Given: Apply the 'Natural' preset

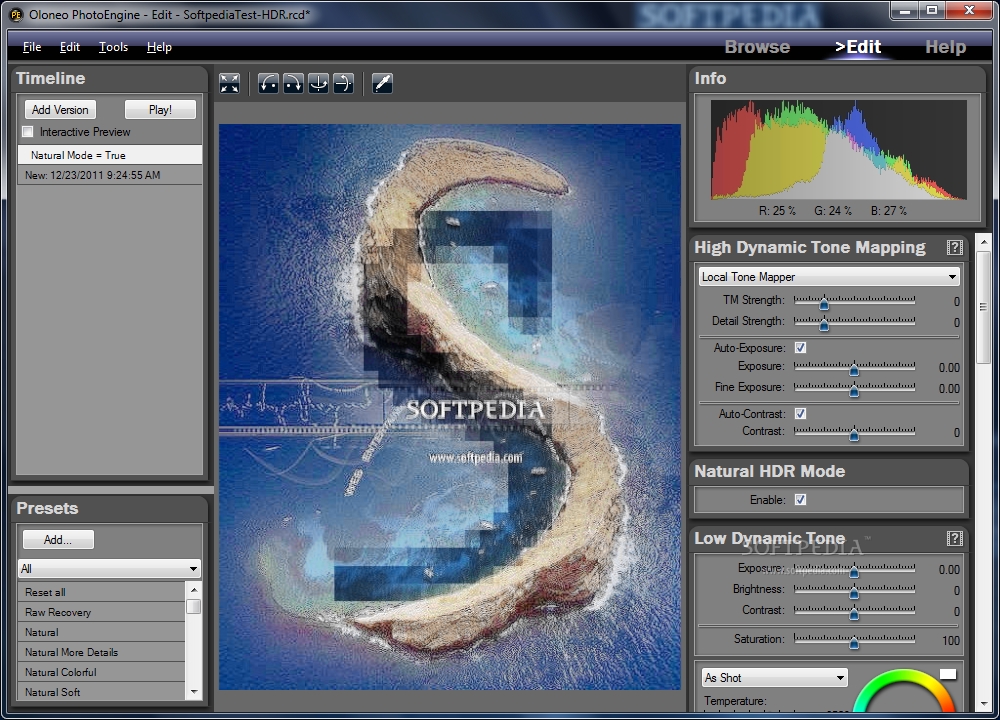Looking at the screenshot, I should (101, 632).
